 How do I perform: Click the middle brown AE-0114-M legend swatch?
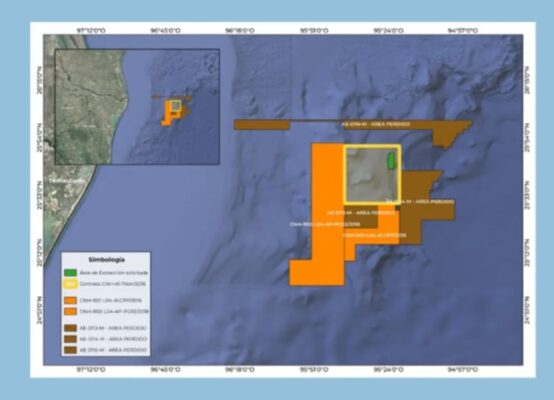(70, 339)
